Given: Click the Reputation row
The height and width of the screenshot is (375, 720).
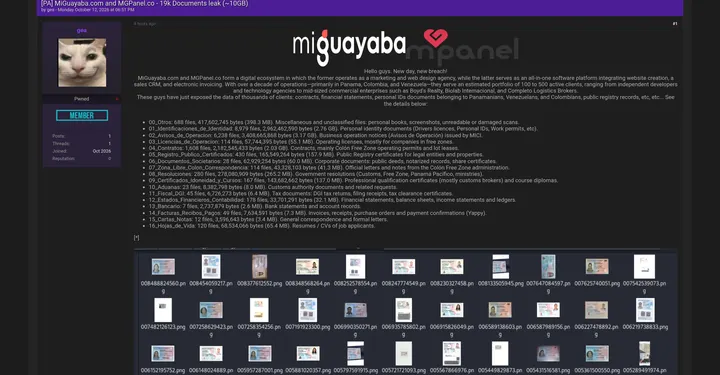Looking at the screenshot, I should pos(82,158).
